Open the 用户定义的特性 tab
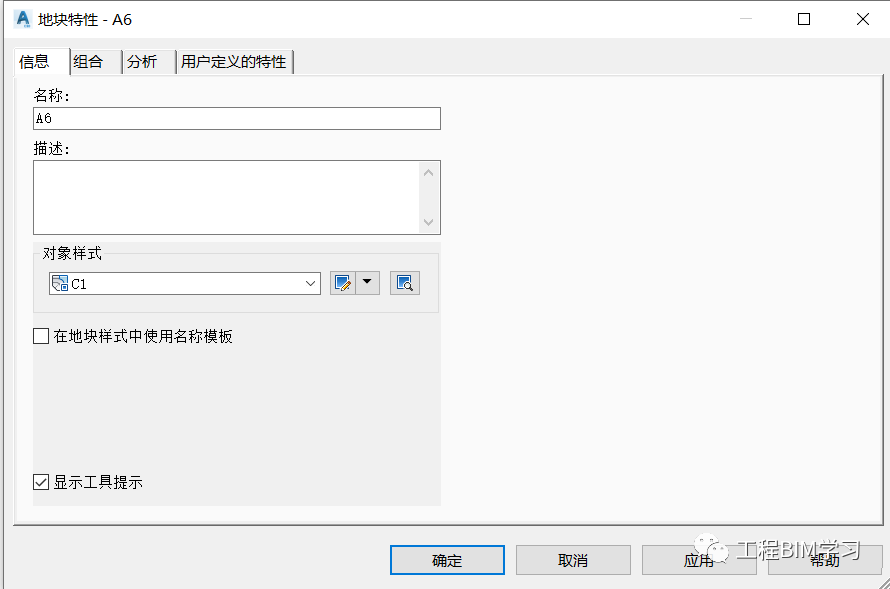The height and width of the screenshot is (589, 890). click(234, 61)
